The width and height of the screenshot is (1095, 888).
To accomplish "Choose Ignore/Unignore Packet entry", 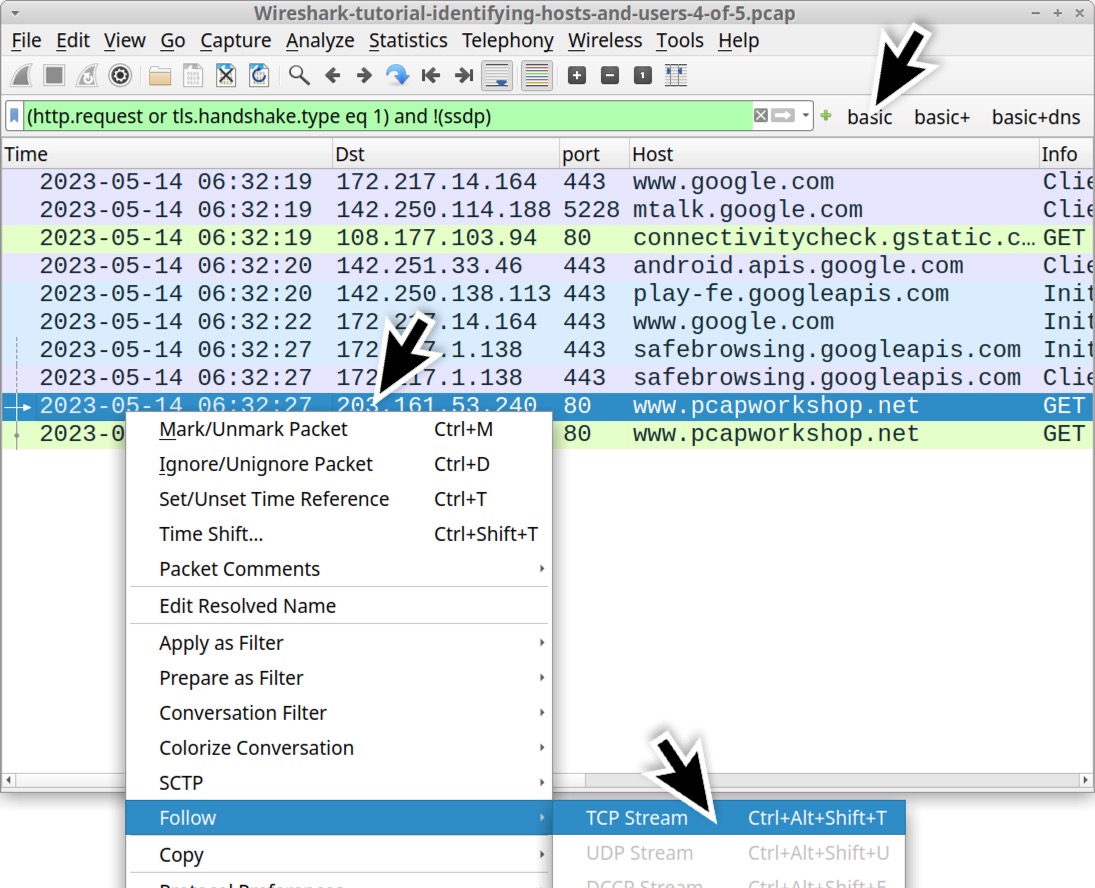I will point(339,464).
